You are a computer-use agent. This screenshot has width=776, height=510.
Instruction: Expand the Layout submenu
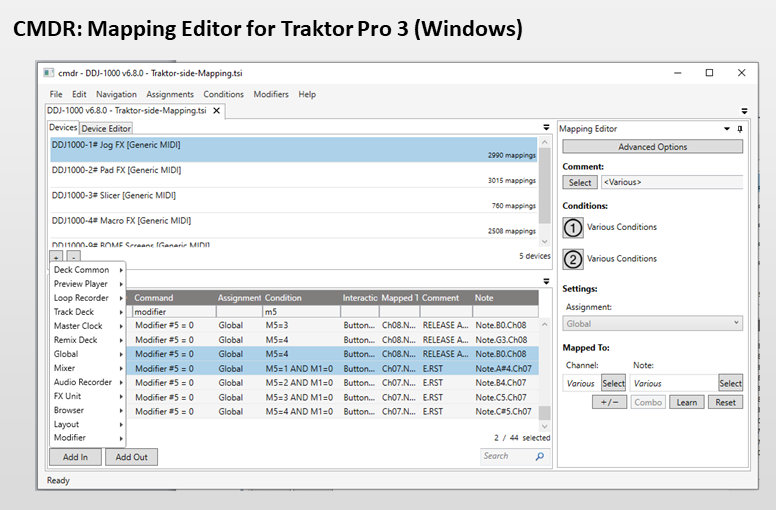88,424
